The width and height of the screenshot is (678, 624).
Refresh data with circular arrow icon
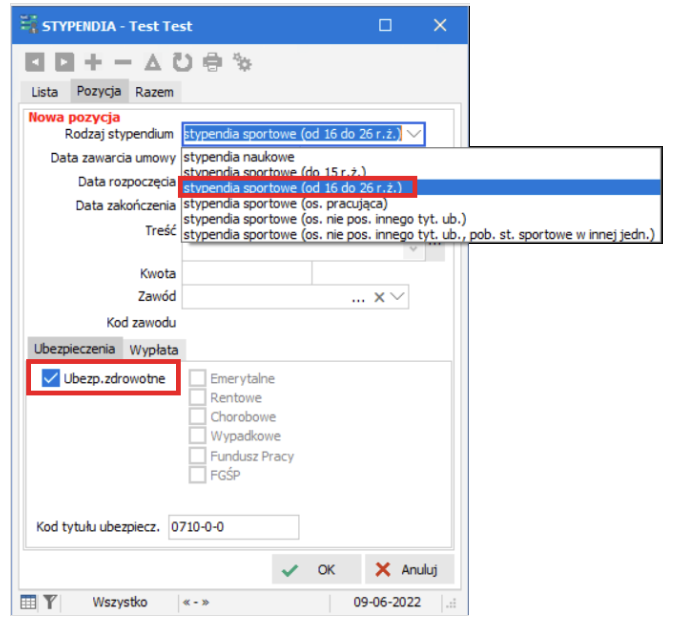tap(182, 62)
